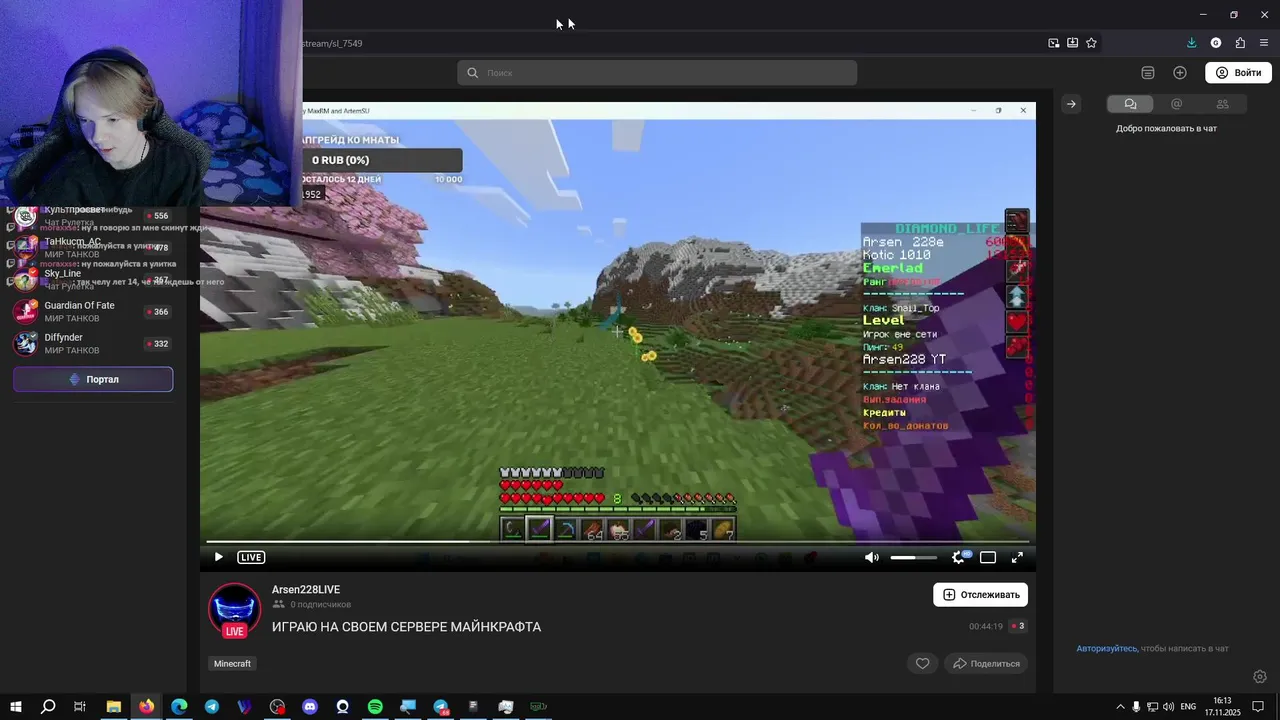Viewport: 1280px width, 720px height.
Task: Open Guardian Of Fate channel in sidebar
Action: 93,311
